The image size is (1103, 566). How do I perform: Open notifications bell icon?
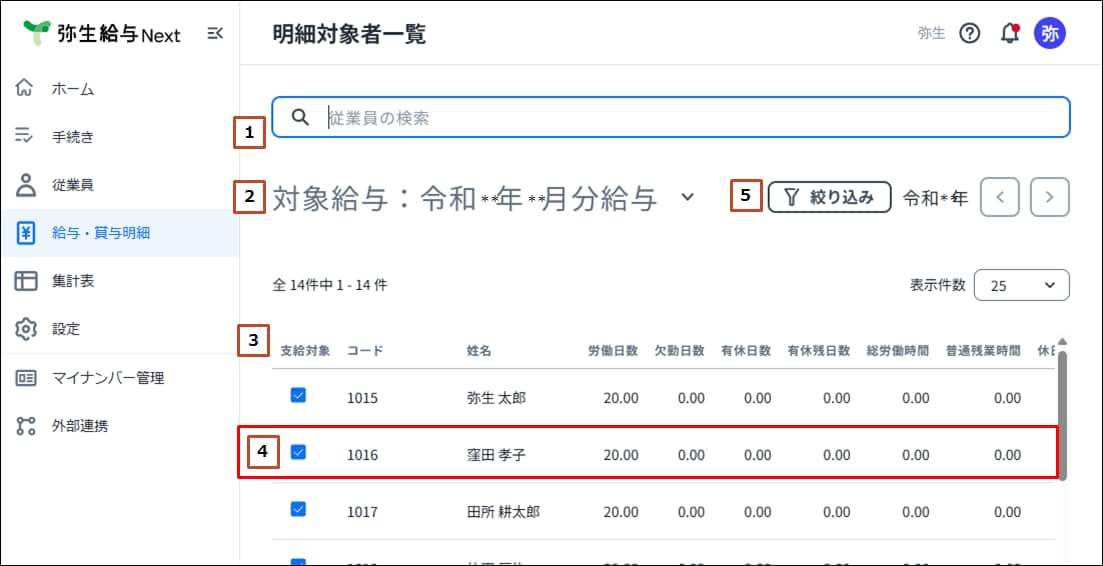(x=1009, y=33)
